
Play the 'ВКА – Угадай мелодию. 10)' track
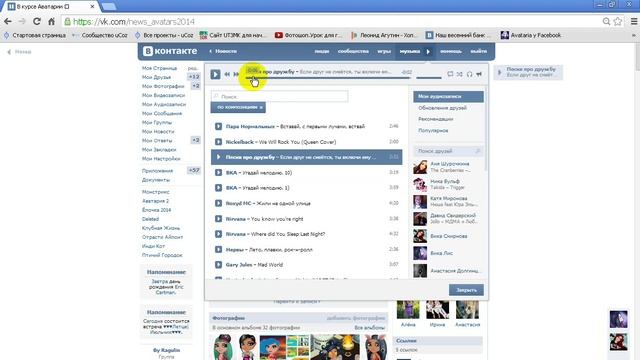218,173
